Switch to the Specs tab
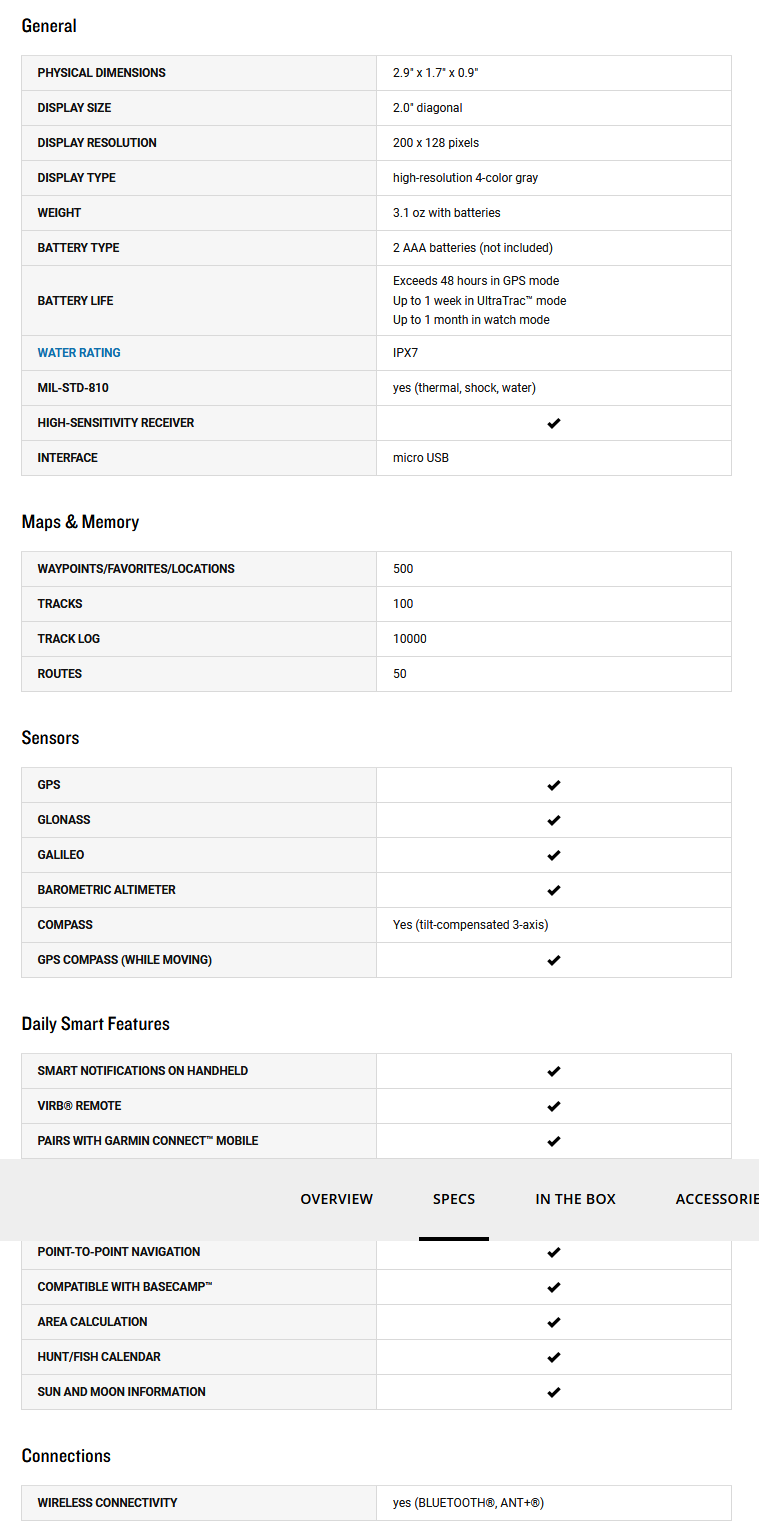Image resolution: width=759 pixels, height=1538 pixels. click(x=454, y=1199)
